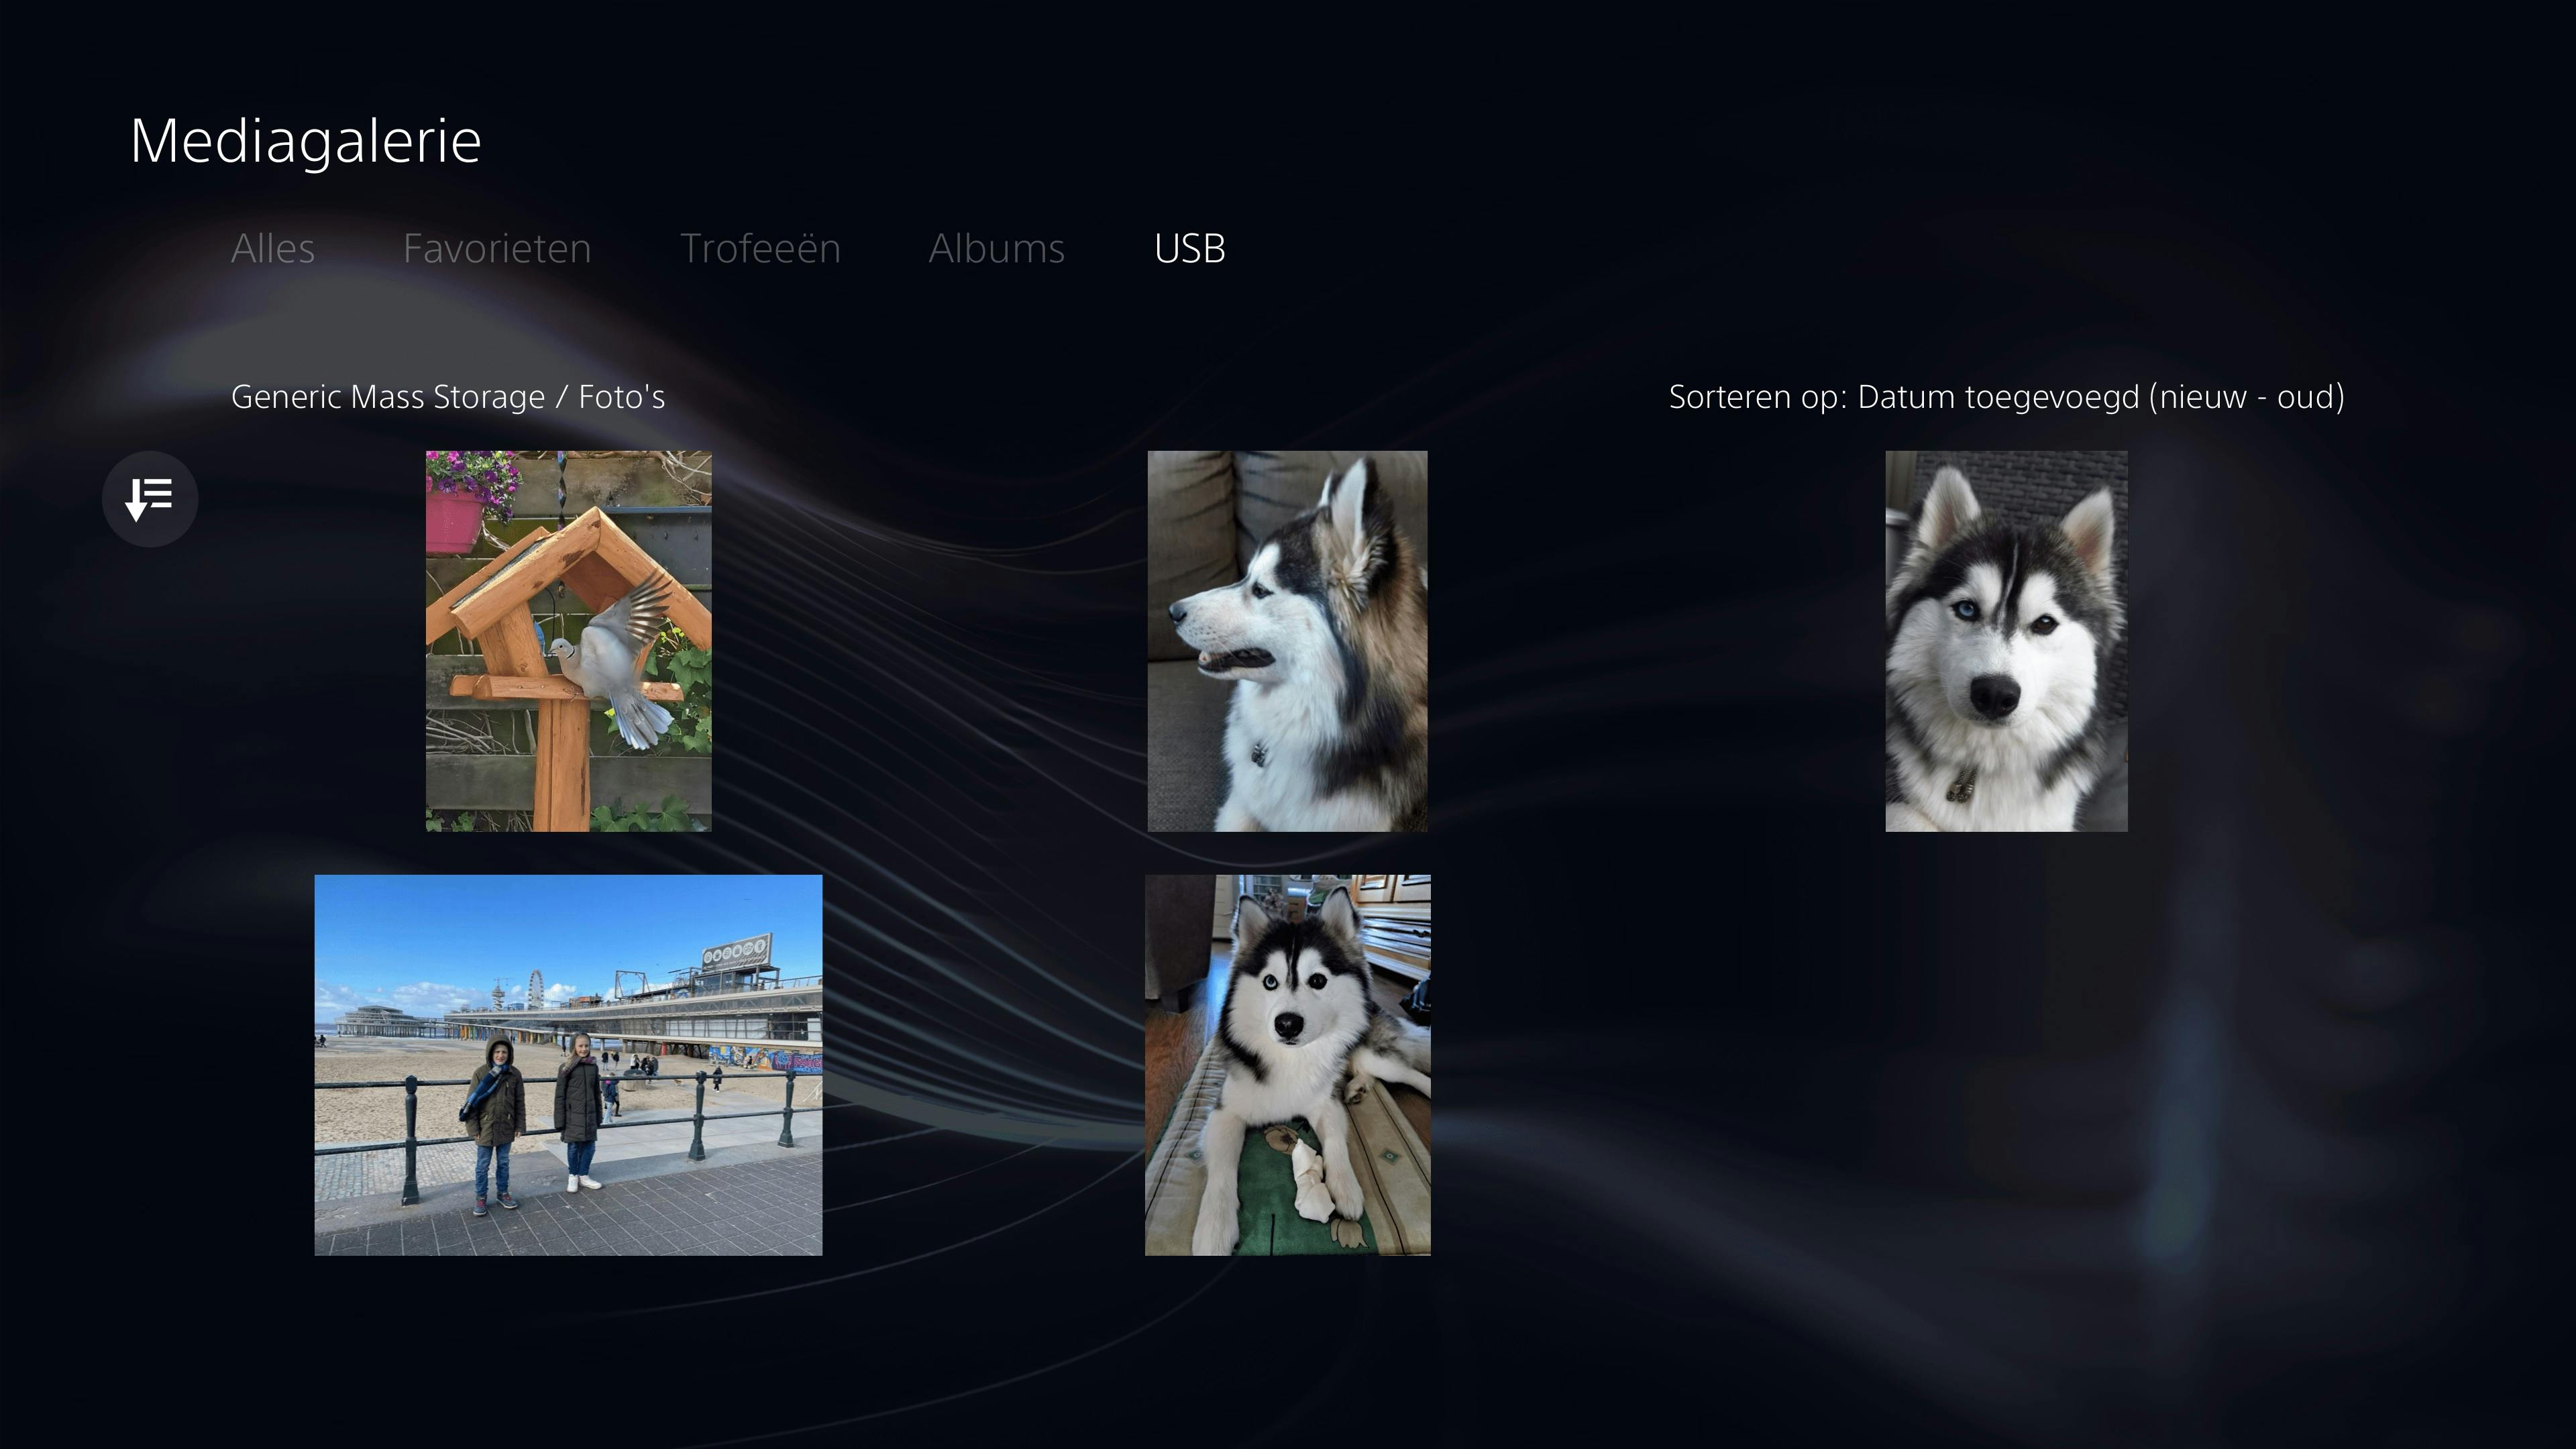Click the sort order icon button
Screen dimensions: 2576x1449
click(150, 498)
